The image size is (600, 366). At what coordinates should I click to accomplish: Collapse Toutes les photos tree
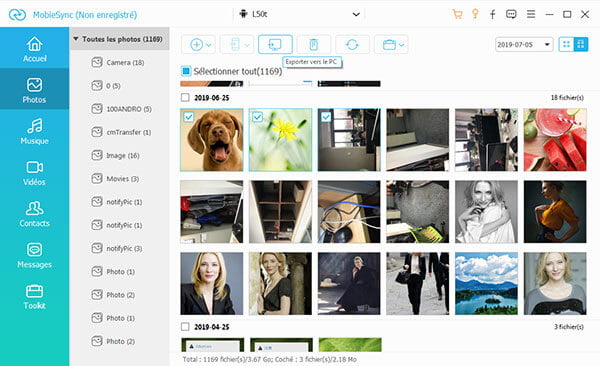(x=76, y=39)
